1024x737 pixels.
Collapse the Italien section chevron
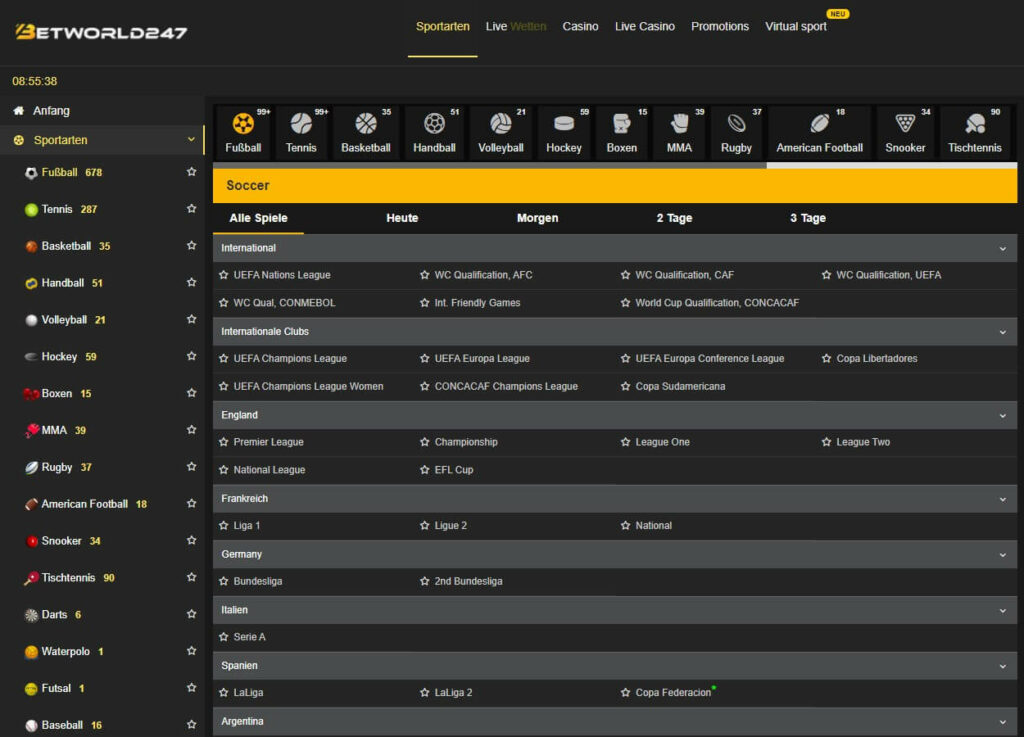pyautogui.click(x=1002, y=611)
